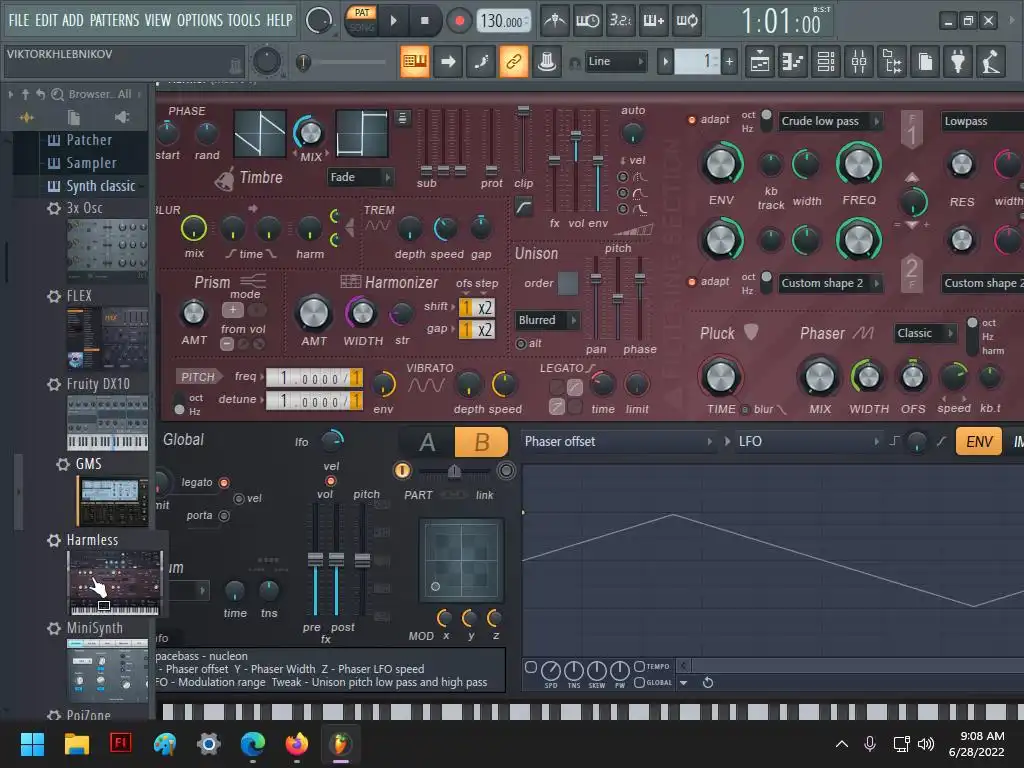Open the Playlist view icon

760,62
